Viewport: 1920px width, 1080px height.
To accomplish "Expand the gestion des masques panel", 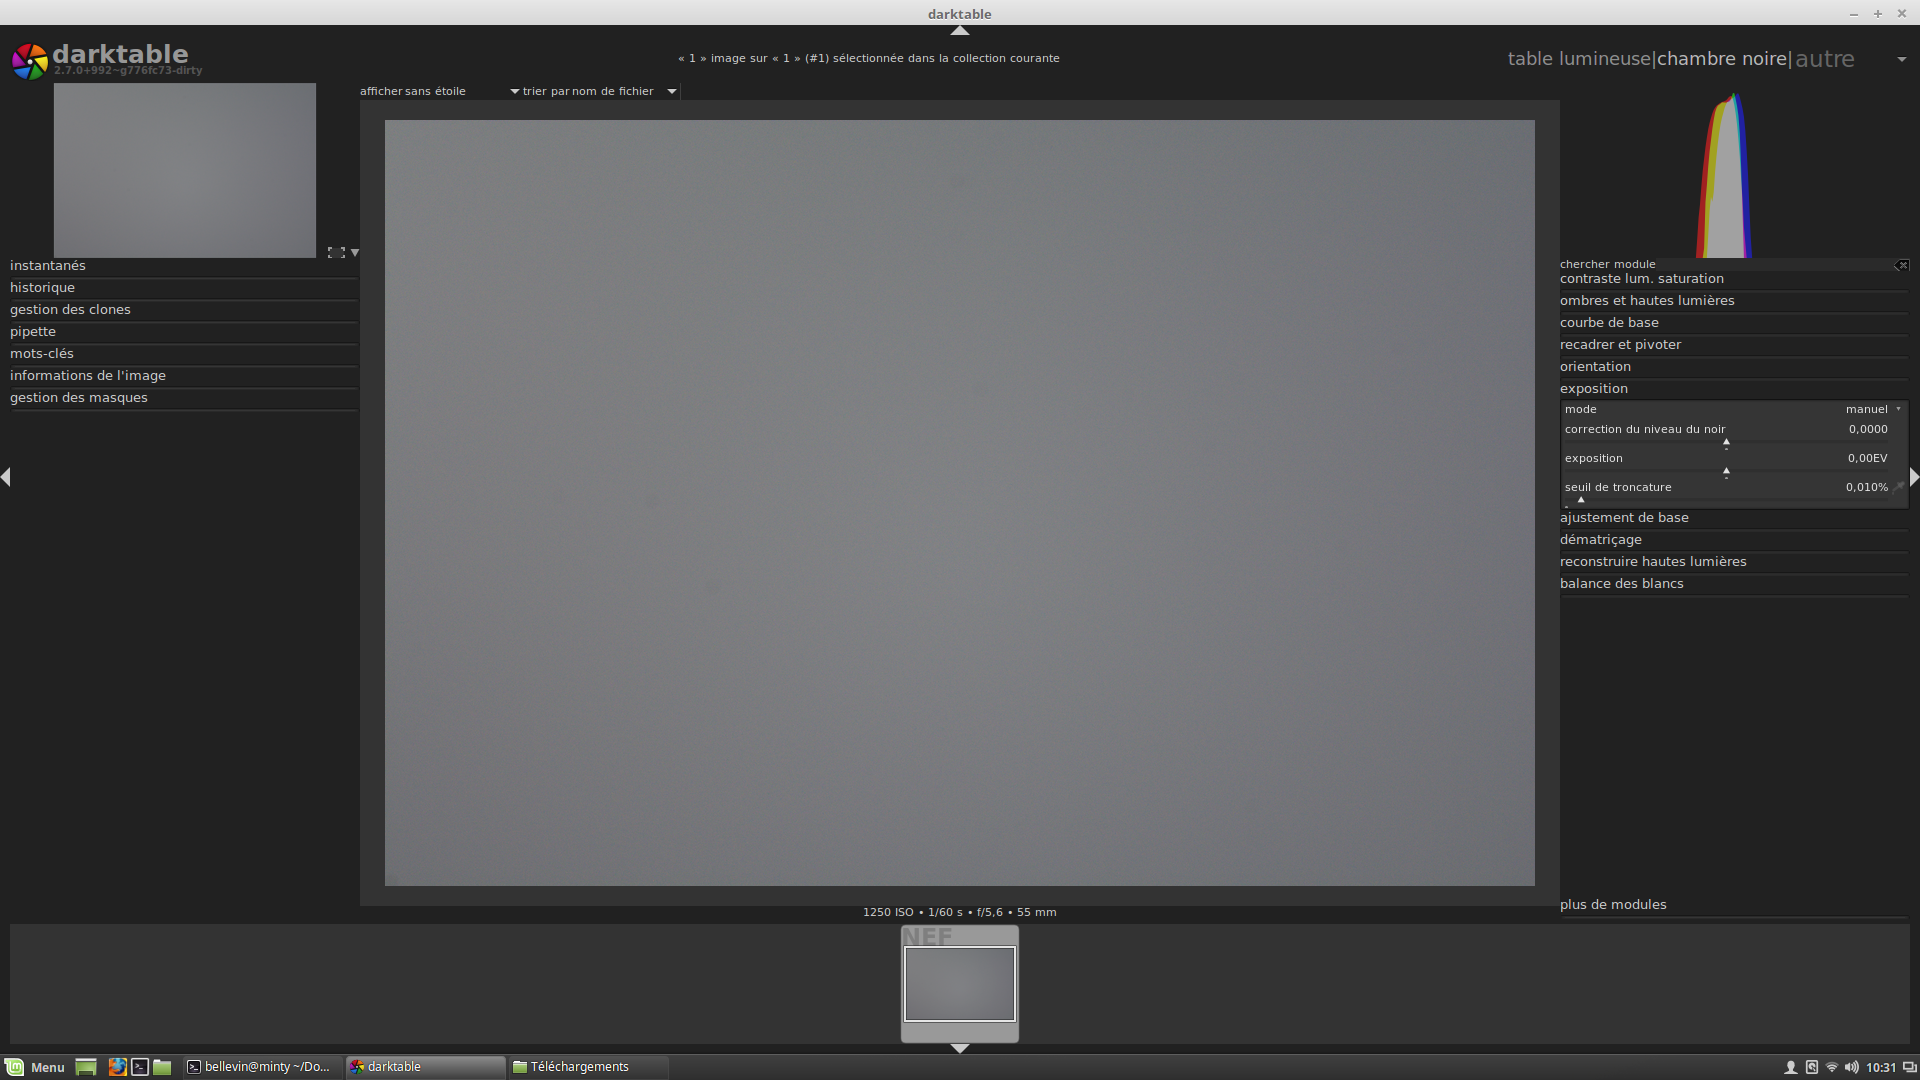I will (183, 398).
